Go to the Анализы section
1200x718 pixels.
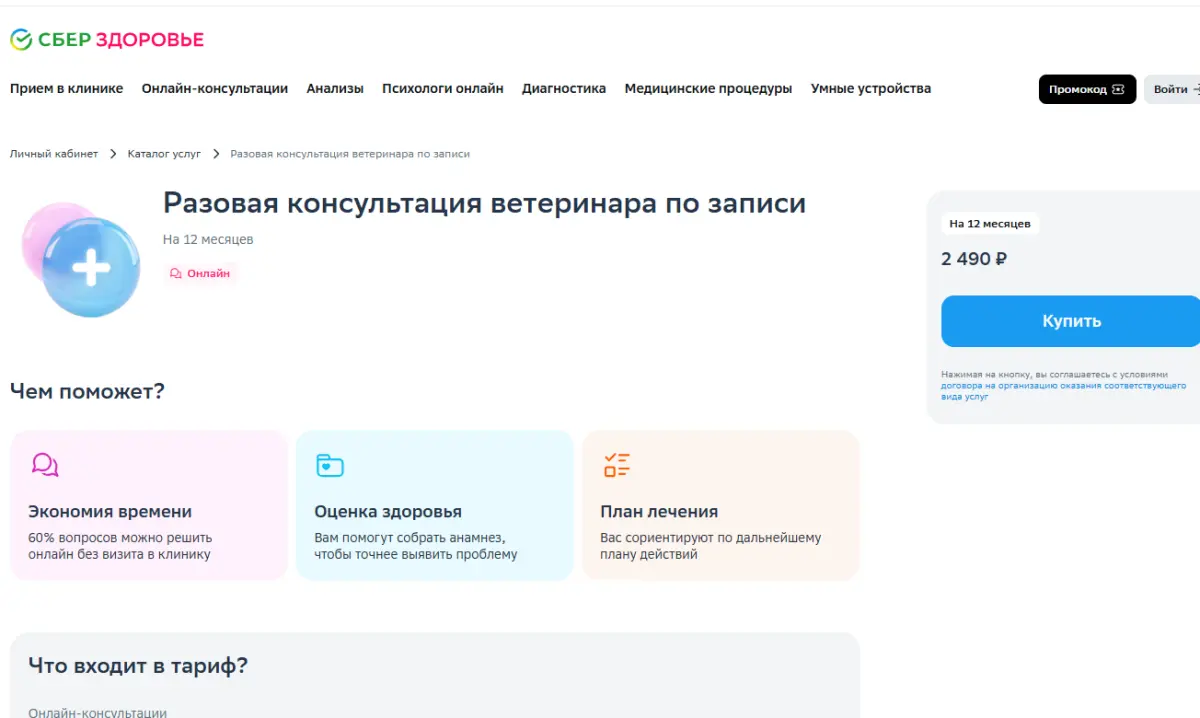pyautogui.click(x=335, y=89)
